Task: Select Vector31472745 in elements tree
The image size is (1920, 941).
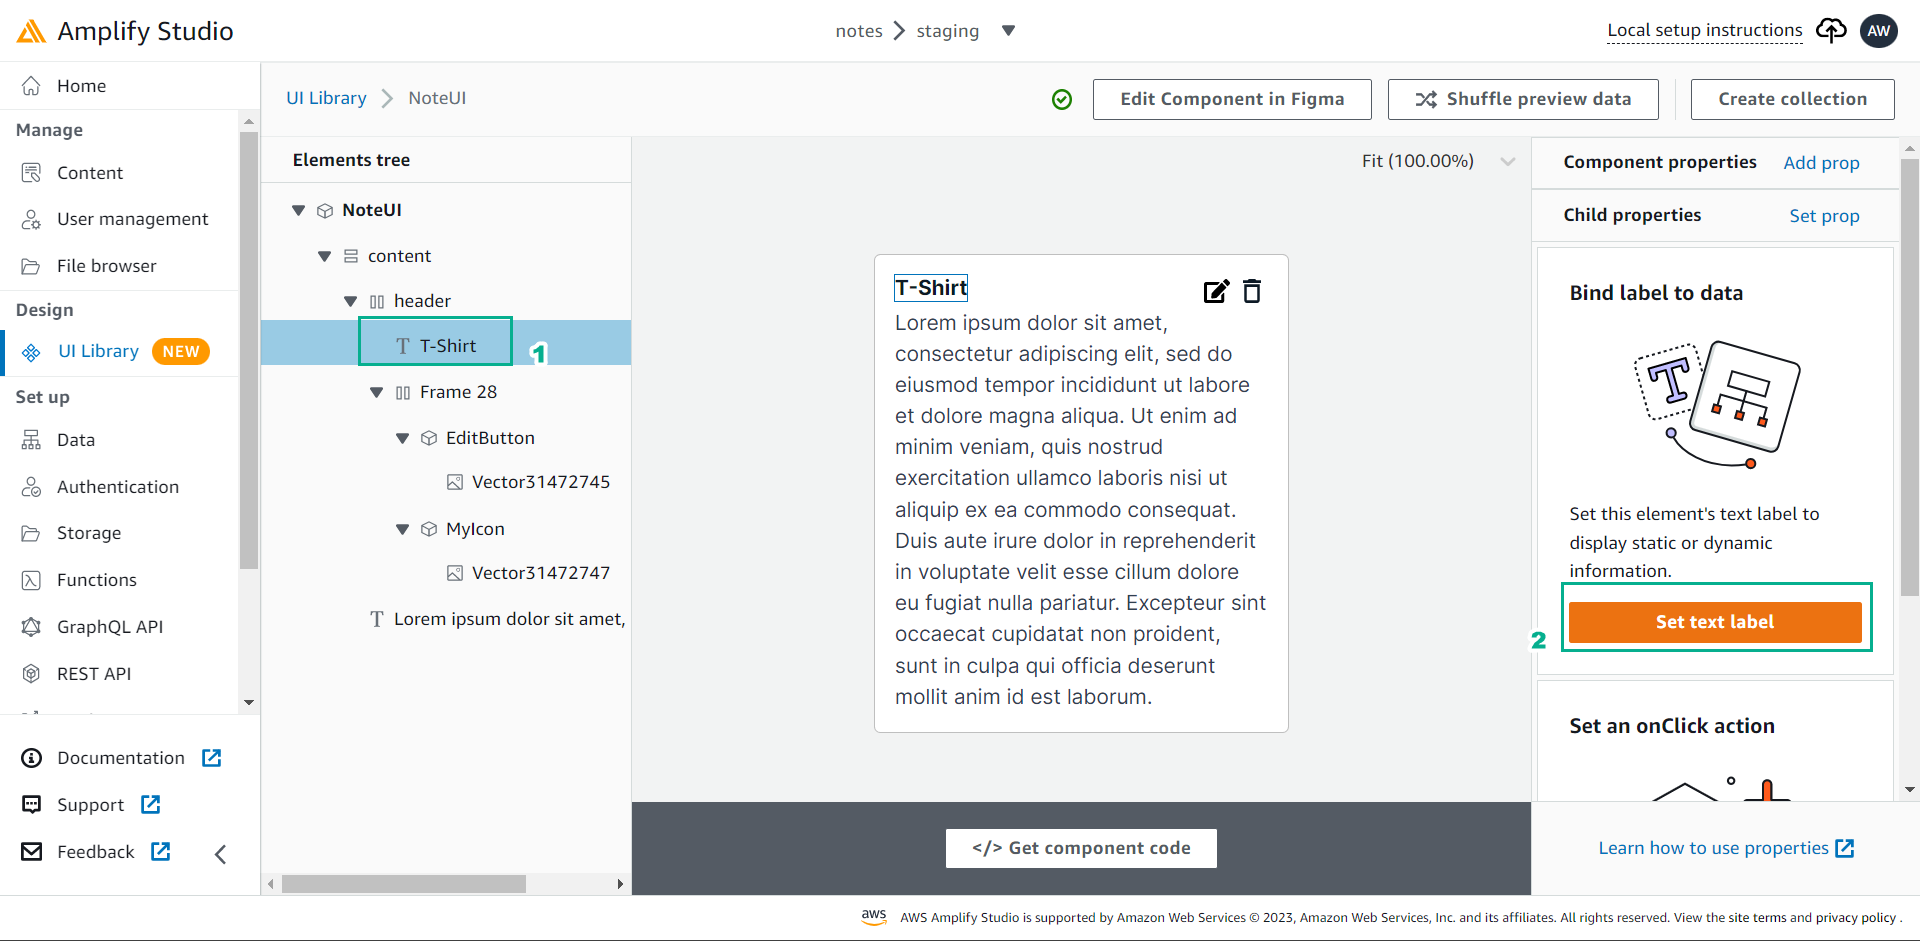Action: click(540, 482)
